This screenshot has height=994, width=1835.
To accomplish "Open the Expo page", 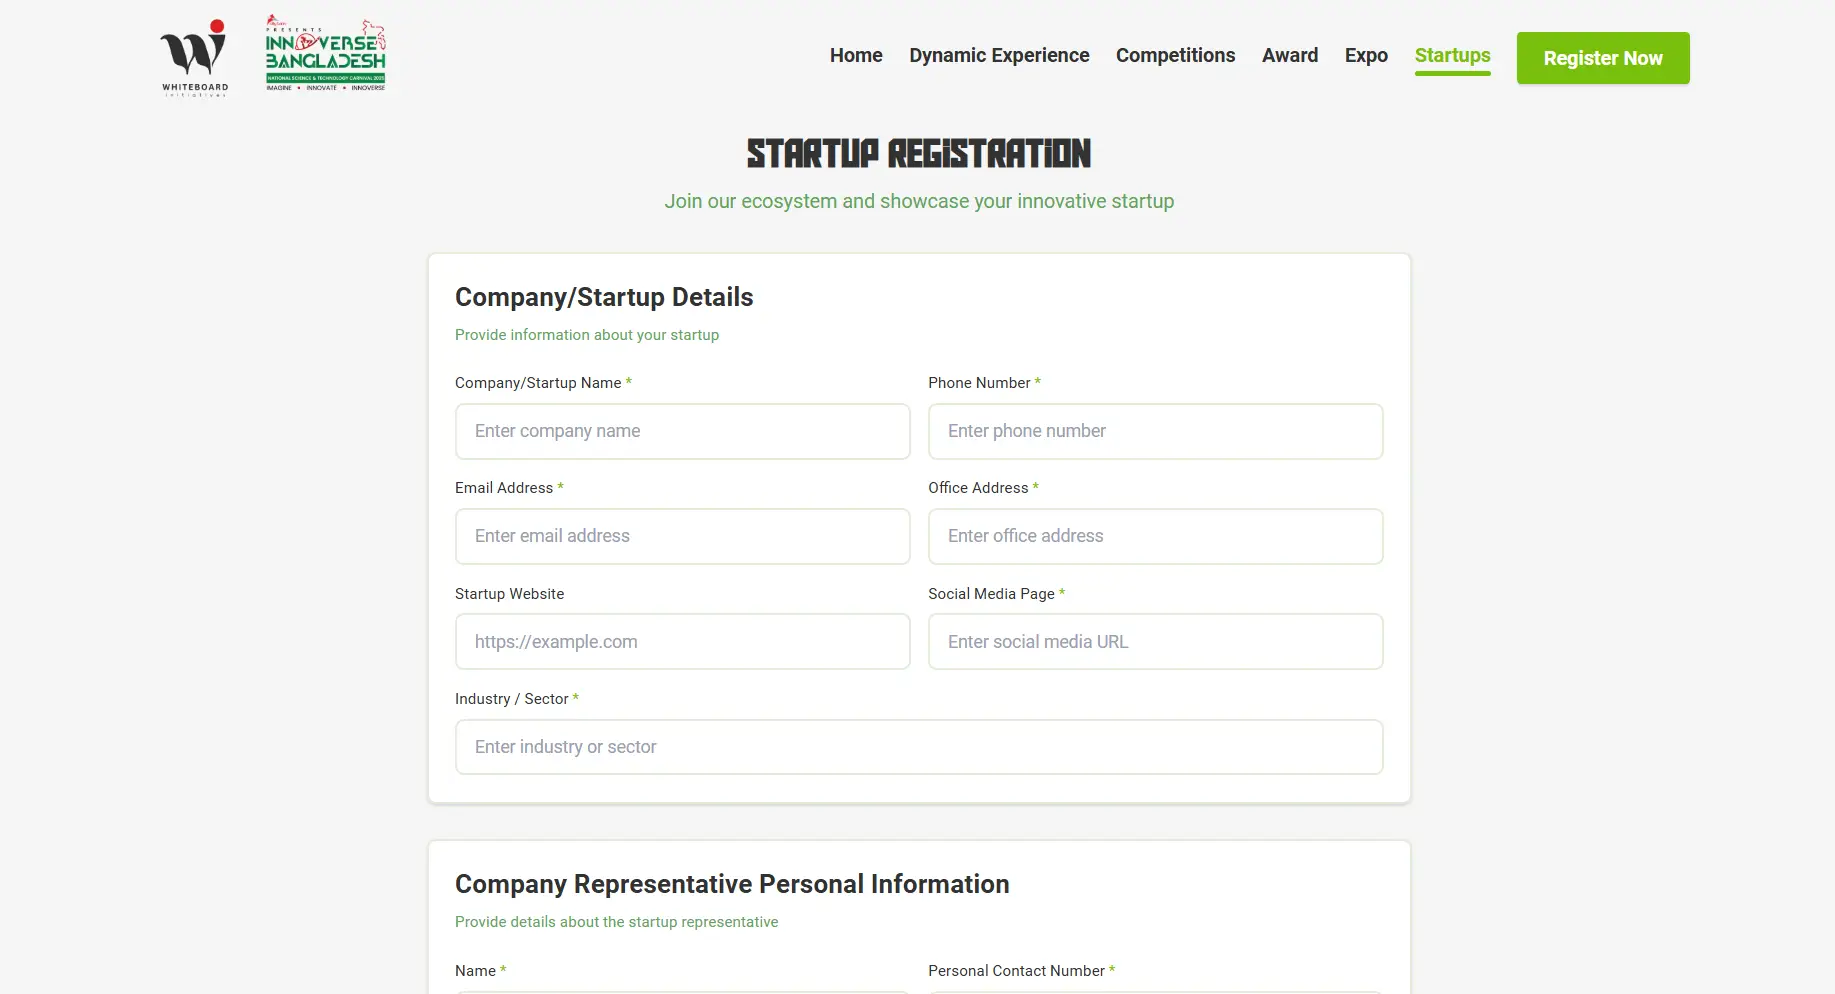I will click(x=1366, y=56).
